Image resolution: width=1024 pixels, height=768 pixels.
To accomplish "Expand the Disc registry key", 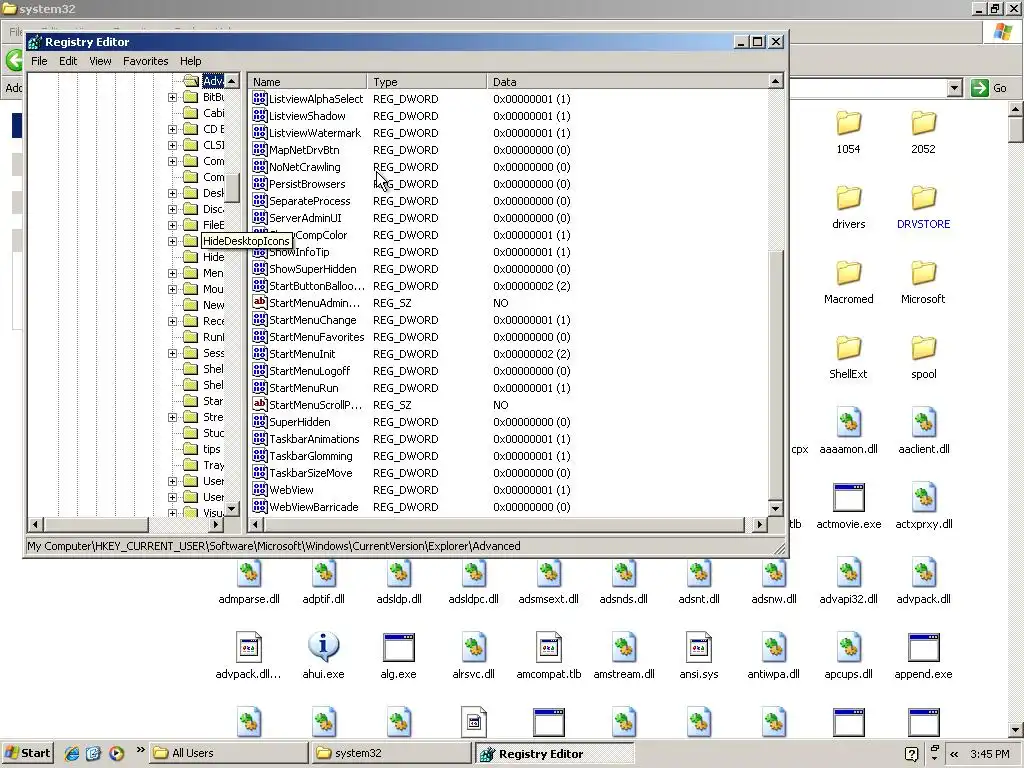I will coord(172,209).
